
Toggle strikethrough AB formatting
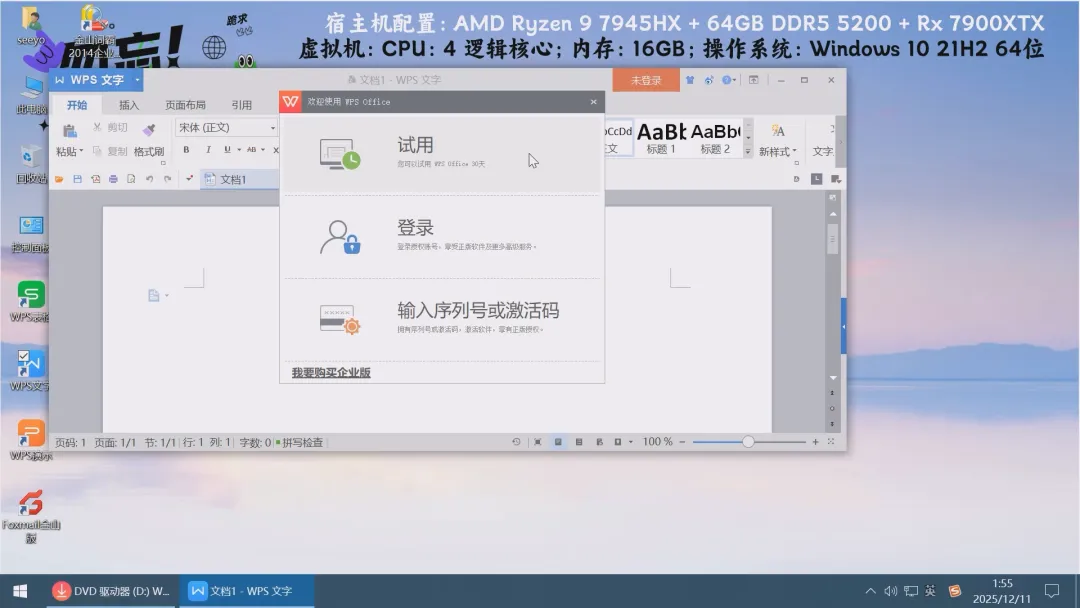251,149
